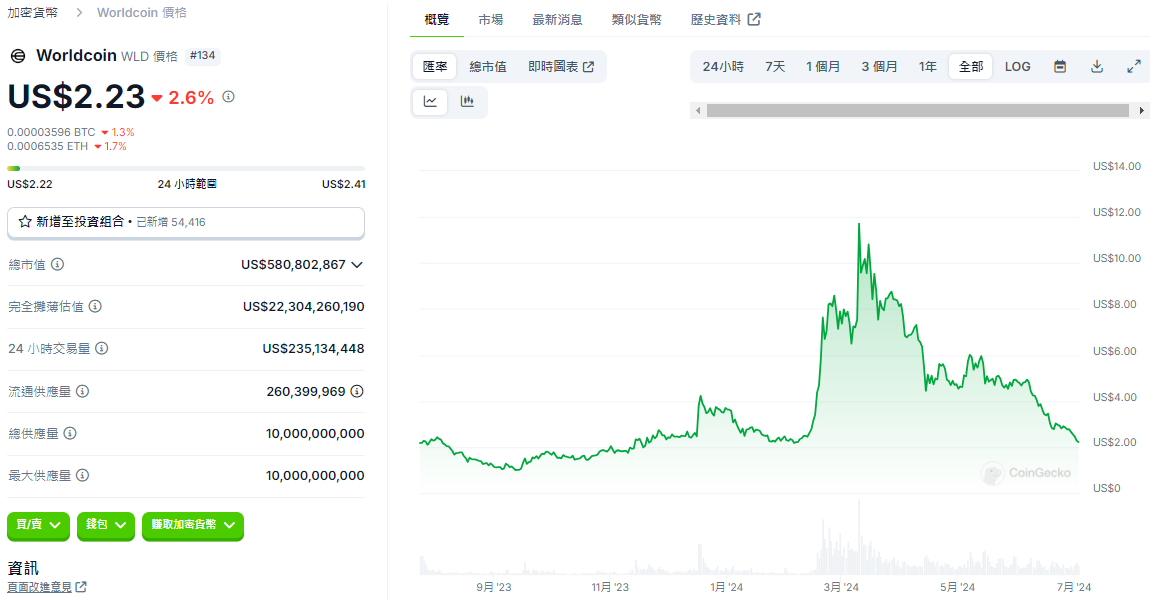Enable the 匯率 chart view
Viewport: 1165px width, 600px height.
(x=434, y=66)
